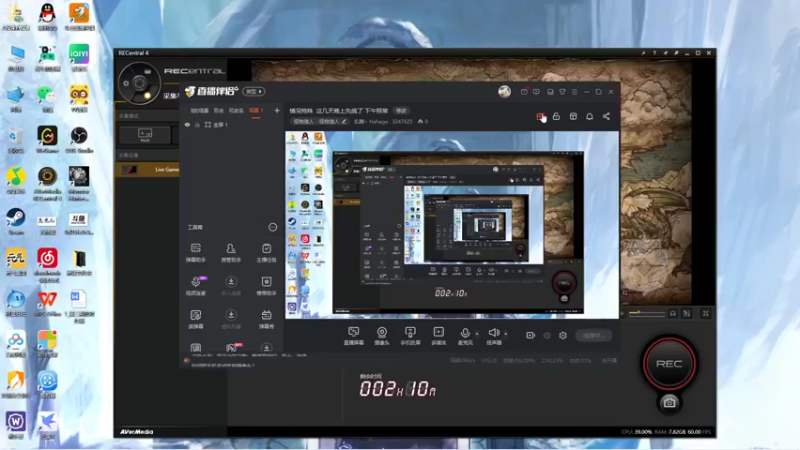Image resolution: width=800 pixels, height=450 pixels.
Task: Click the live preview thumbnail
Action: 452,225
